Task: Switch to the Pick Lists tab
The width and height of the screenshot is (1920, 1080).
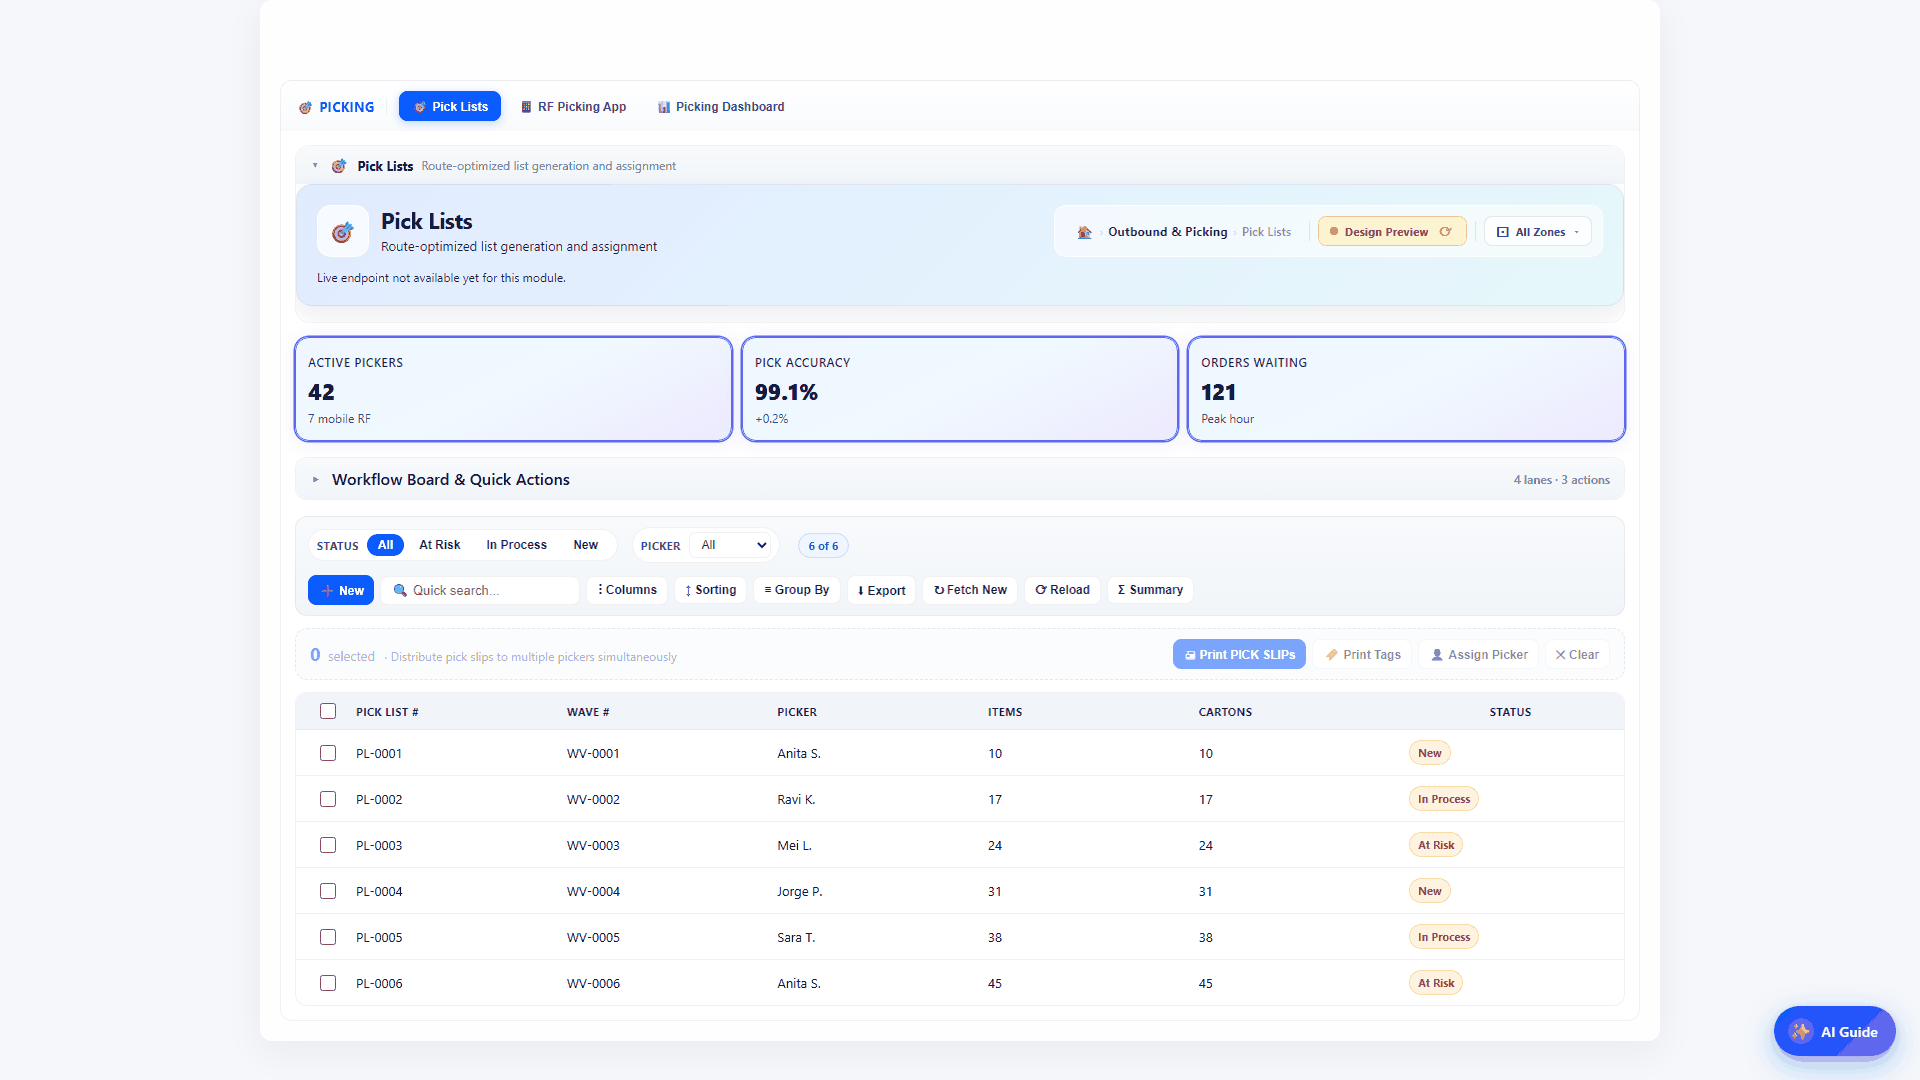Action: (450, 106)
